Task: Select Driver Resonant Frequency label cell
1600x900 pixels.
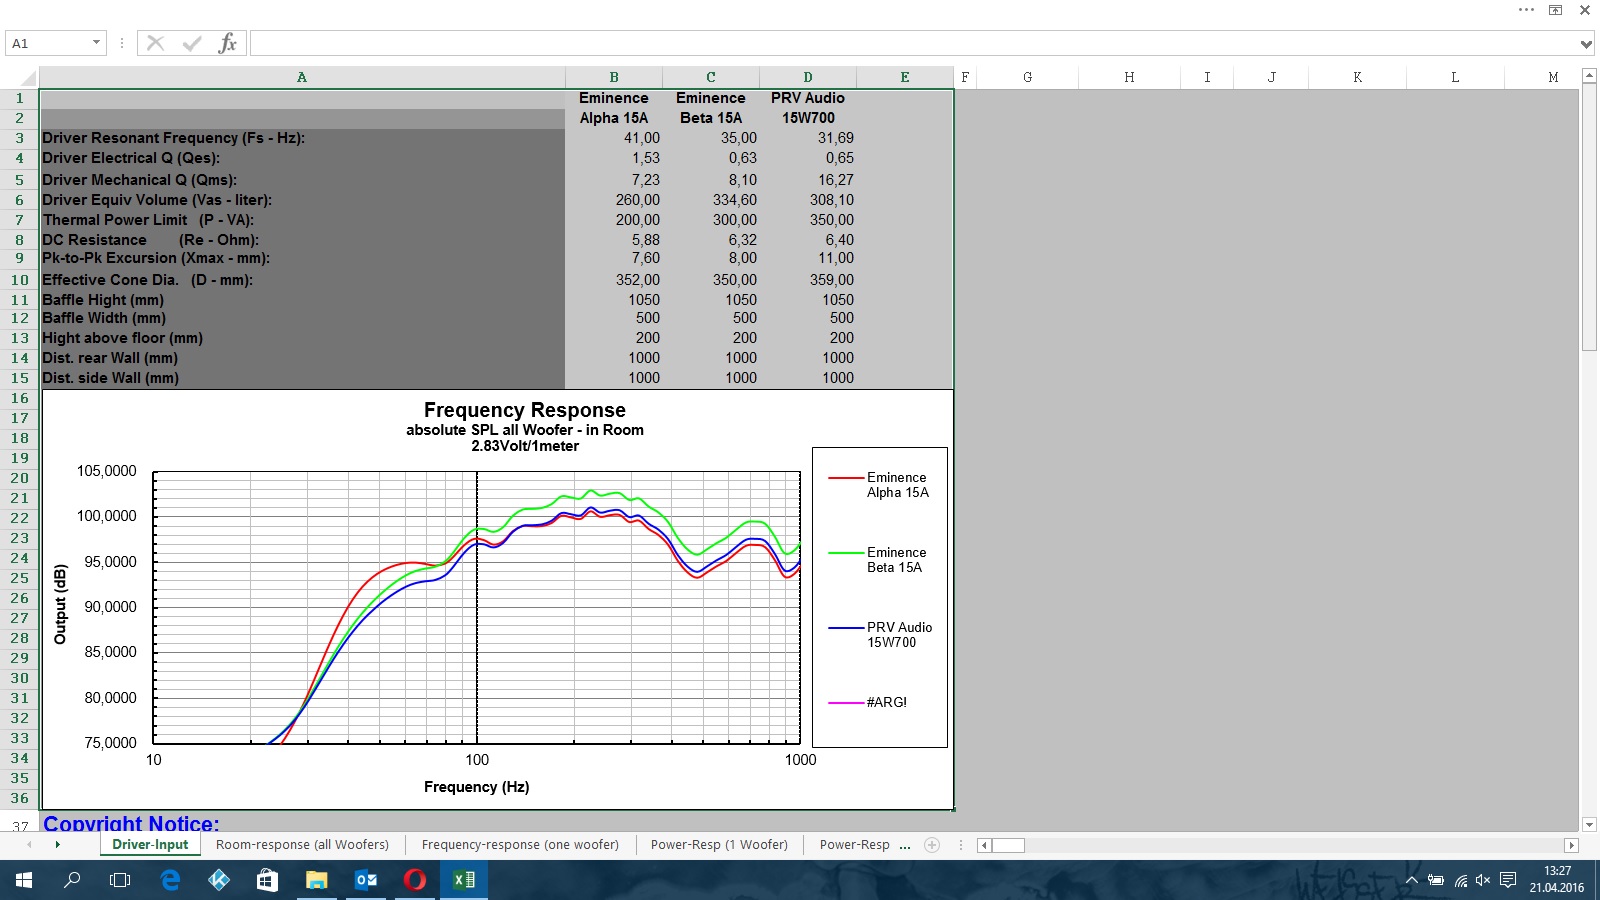Action: click(302, 138)
